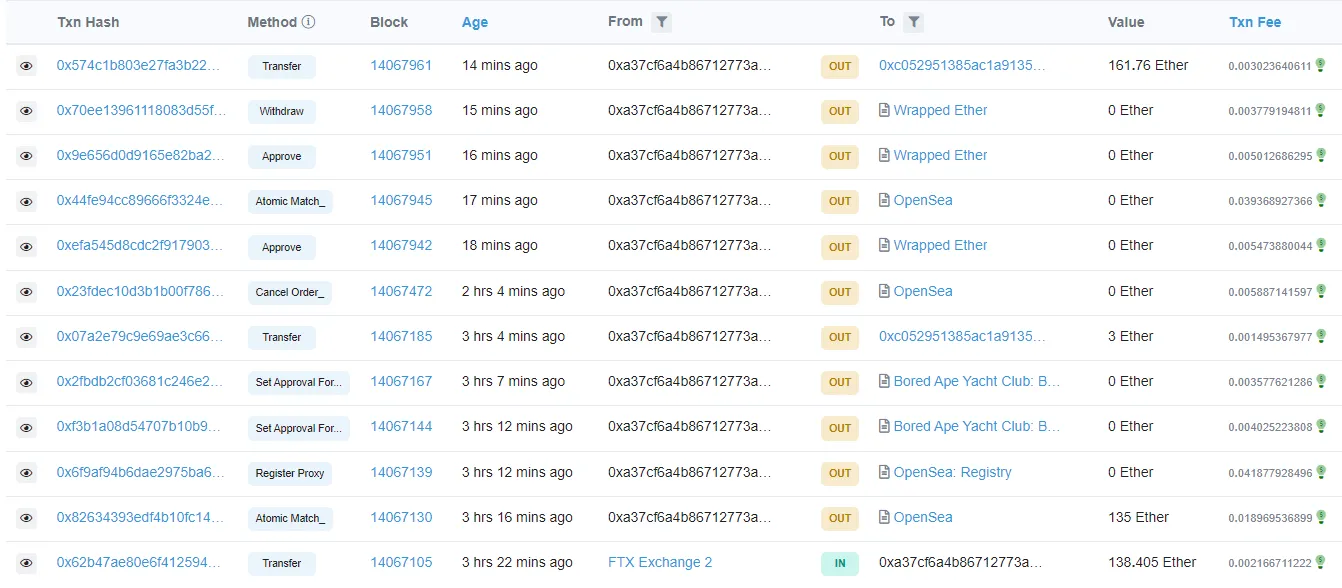
Task: Click the Register Proxy method badge
Action: tap(290, 473)
